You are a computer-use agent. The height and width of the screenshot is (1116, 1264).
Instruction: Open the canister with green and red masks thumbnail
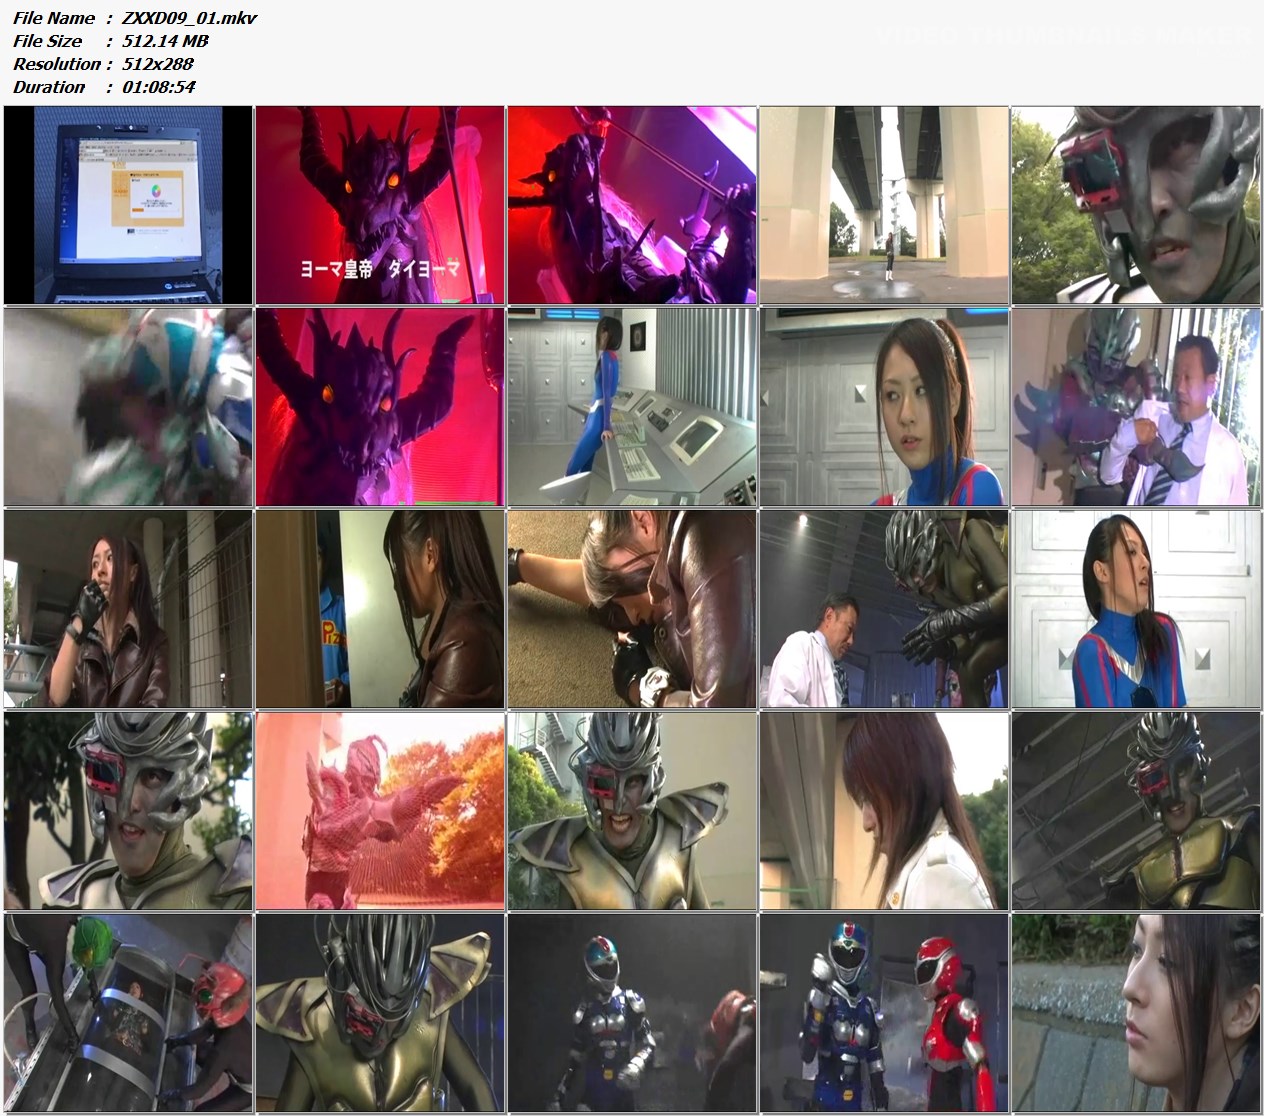(x=128, y=1012)
